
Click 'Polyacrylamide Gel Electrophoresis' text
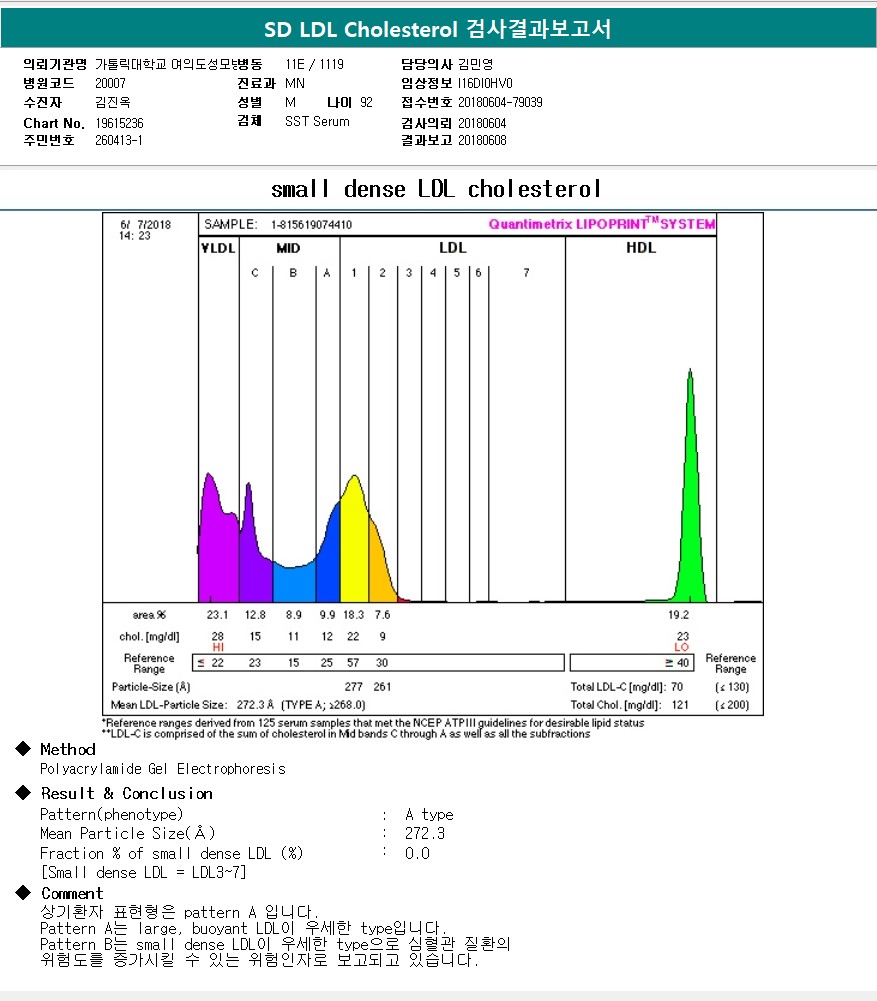click(x=163, y=769)
